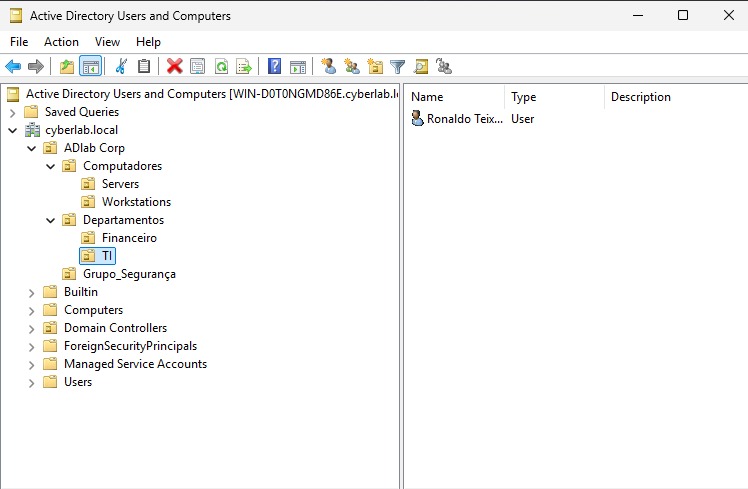Select the Computers container
This screenshot has height=489, width=748.
tap(94, 310)
